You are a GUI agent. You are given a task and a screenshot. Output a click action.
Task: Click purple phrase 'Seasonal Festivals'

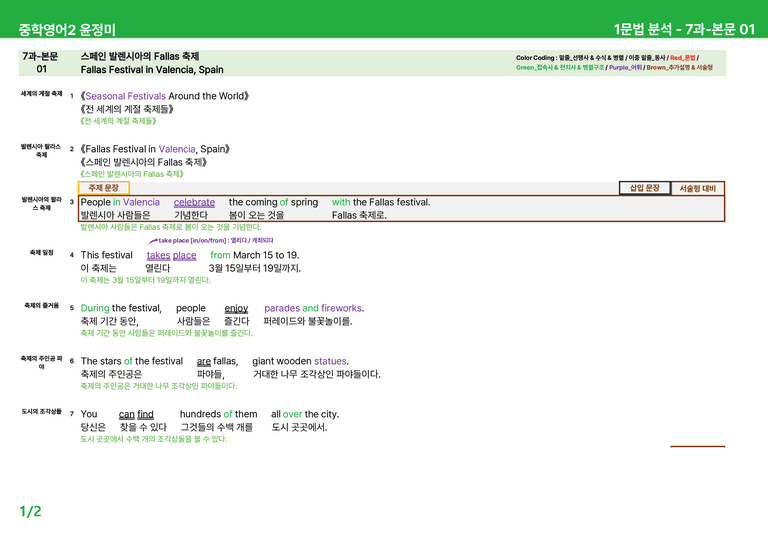(x=125, y=96)
